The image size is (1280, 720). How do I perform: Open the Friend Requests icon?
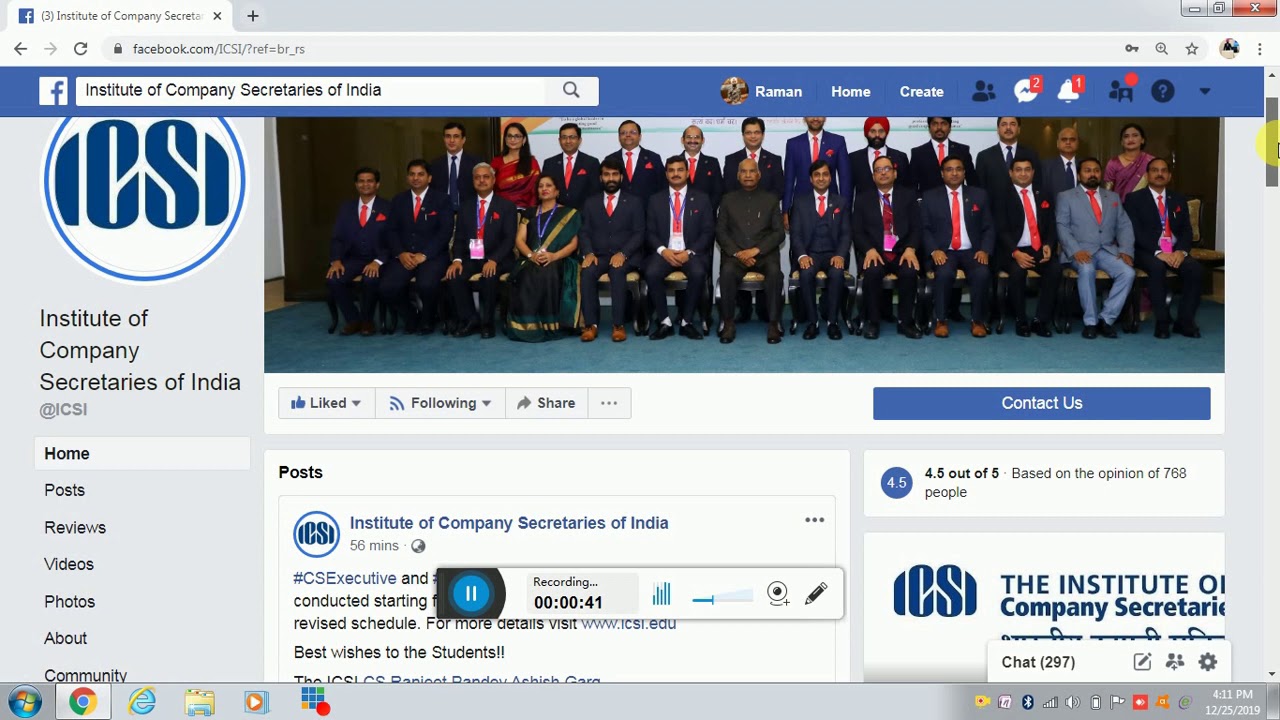coord(984,91)
